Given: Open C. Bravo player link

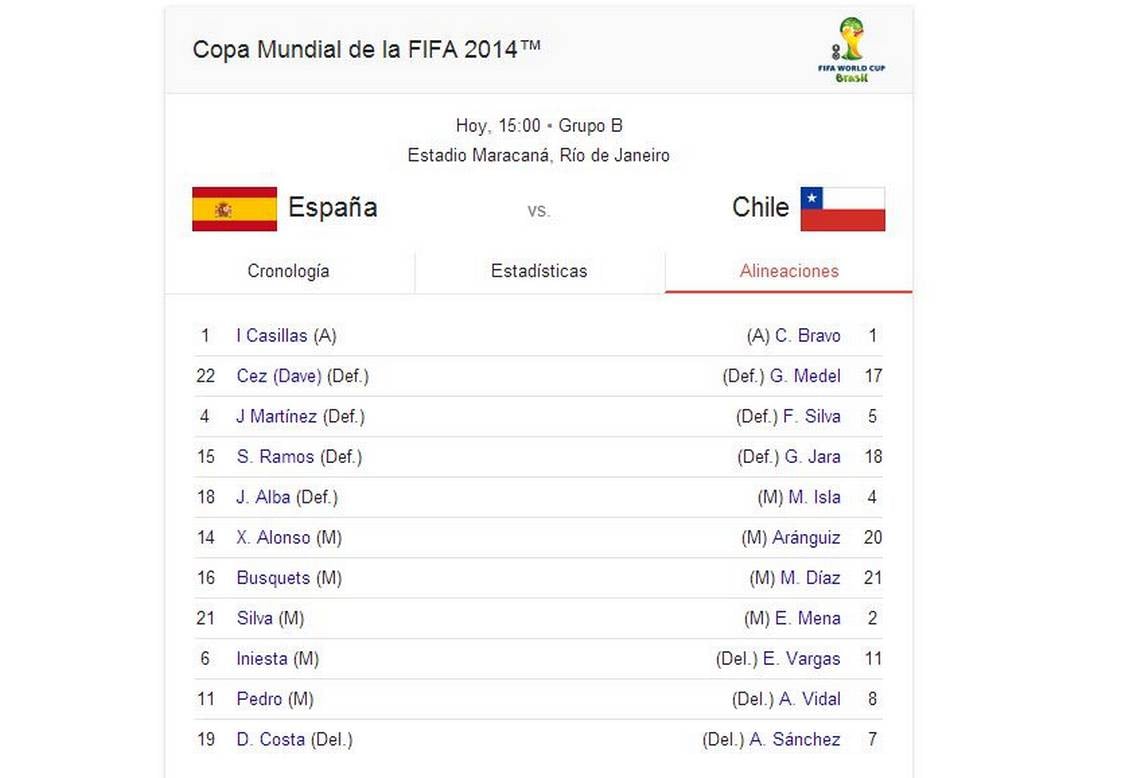Looking at the screenshot, I should 808,335.
